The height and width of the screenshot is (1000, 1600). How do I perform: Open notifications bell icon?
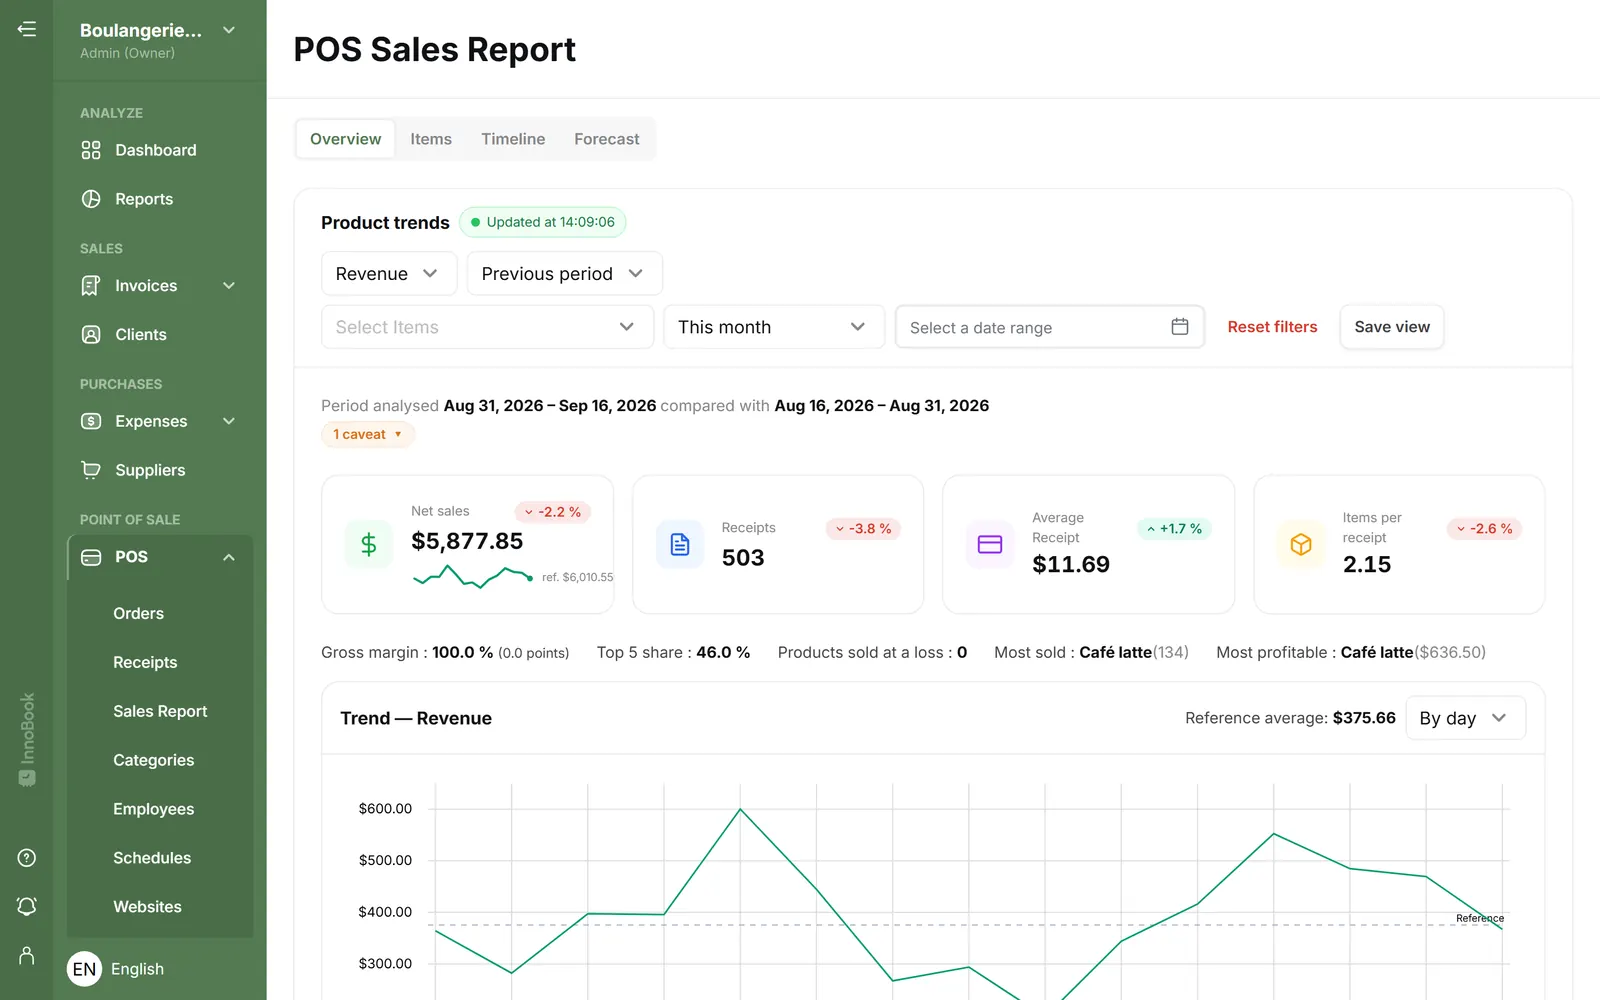(27, 906)
